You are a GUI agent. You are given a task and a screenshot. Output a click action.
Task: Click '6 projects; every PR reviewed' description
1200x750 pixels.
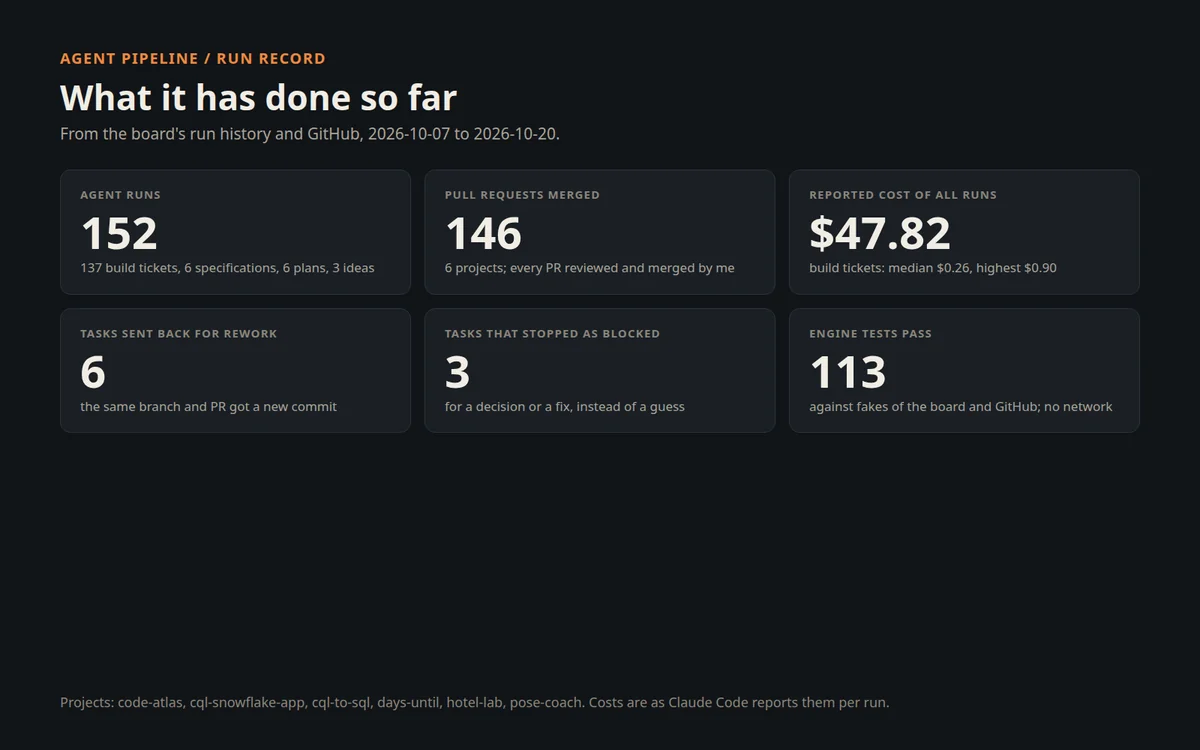pos(589,268)
